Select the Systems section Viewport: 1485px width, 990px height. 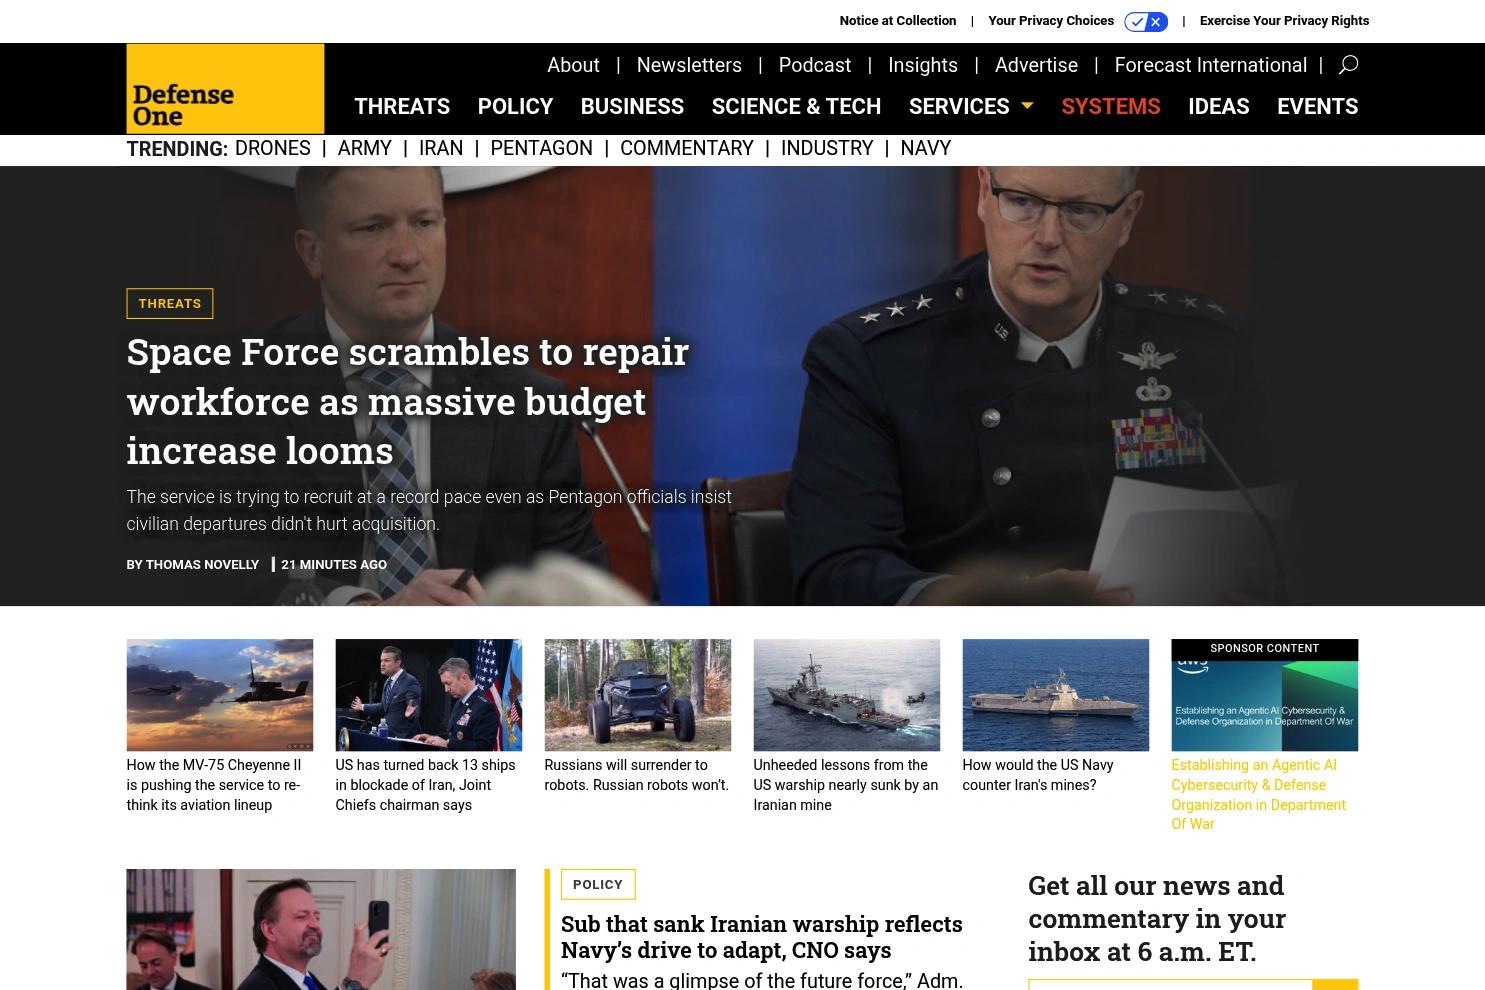click(x=1110, y=106)
